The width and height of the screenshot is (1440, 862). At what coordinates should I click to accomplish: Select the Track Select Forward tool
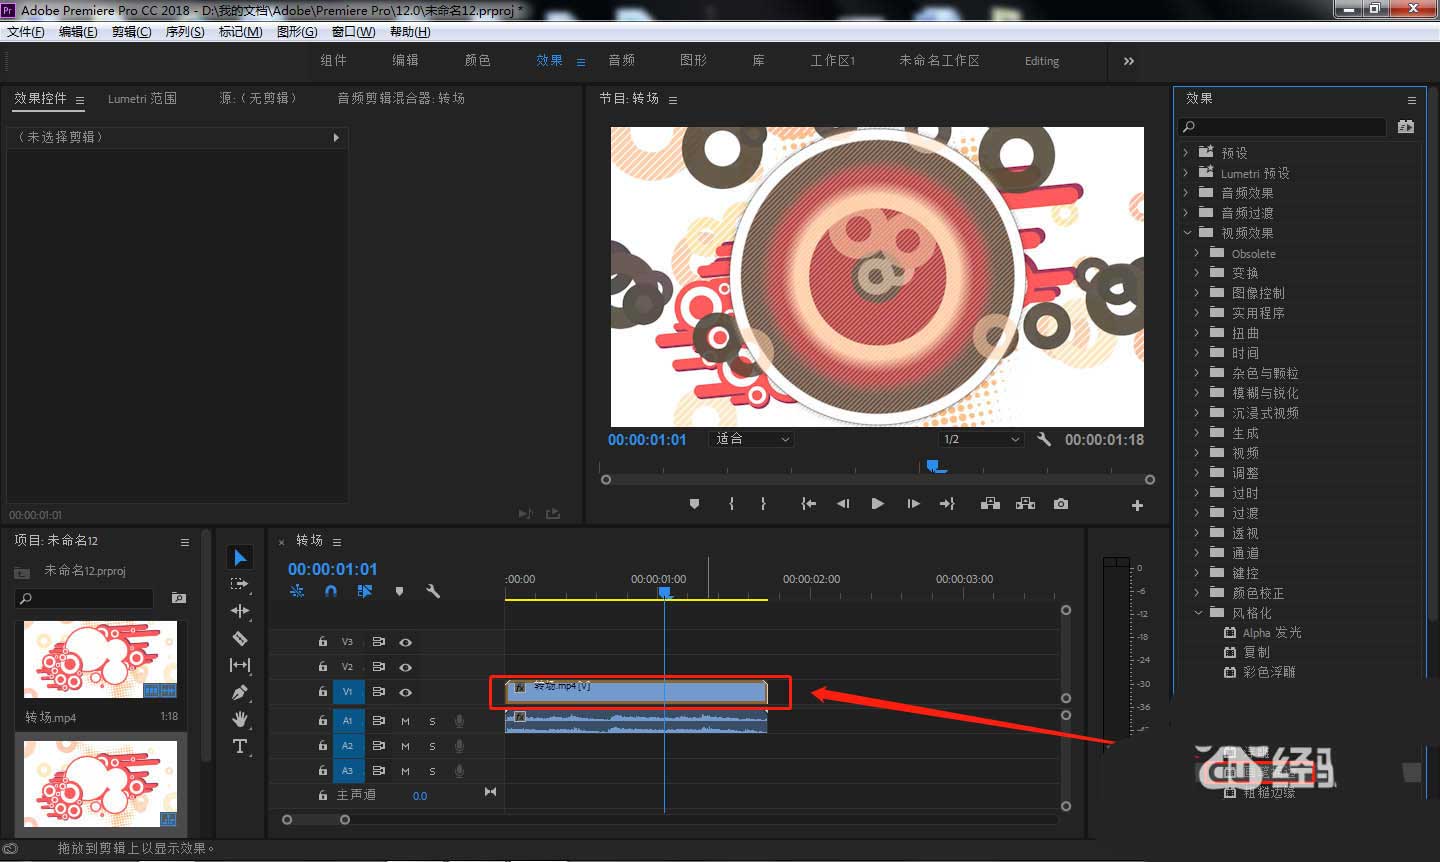click(240, 584)
